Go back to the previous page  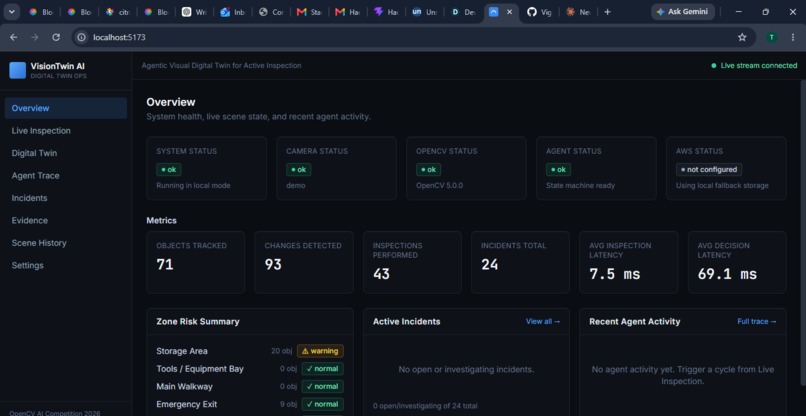tap(14, 37)
